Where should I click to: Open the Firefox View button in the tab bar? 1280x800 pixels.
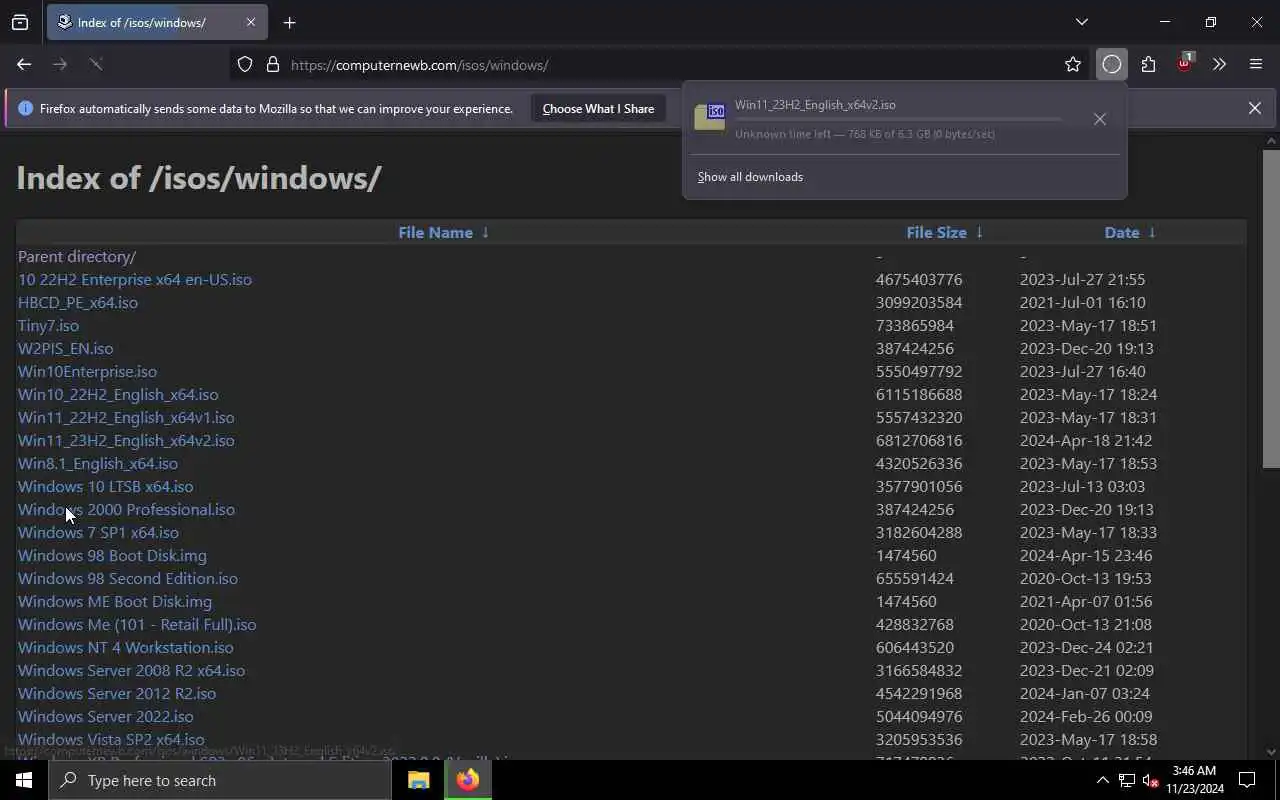click(x=20, y=22)
